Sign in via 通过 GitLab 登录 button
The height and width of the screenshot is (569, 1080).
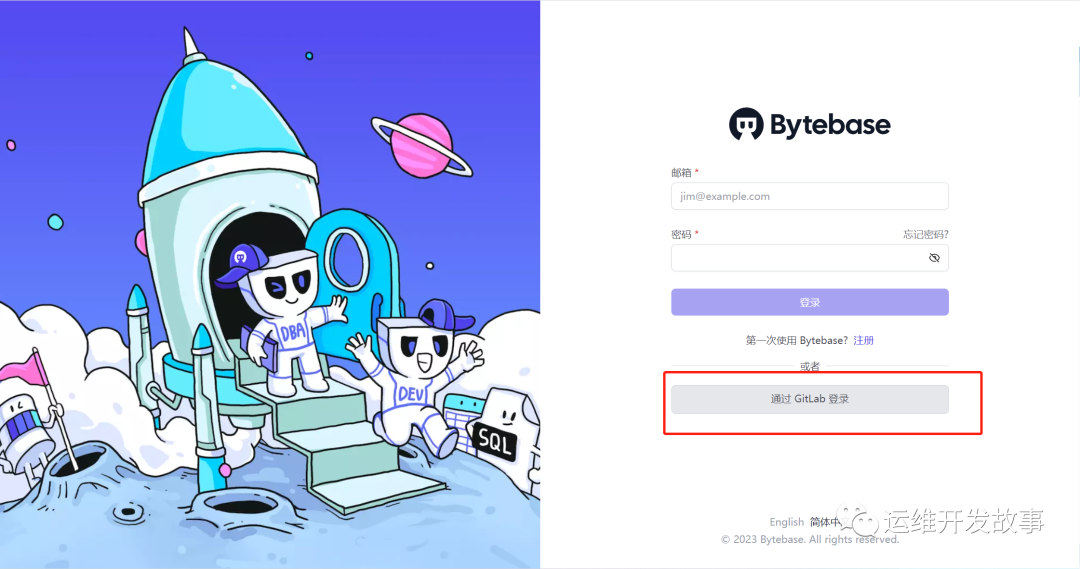tap(809, 399)
